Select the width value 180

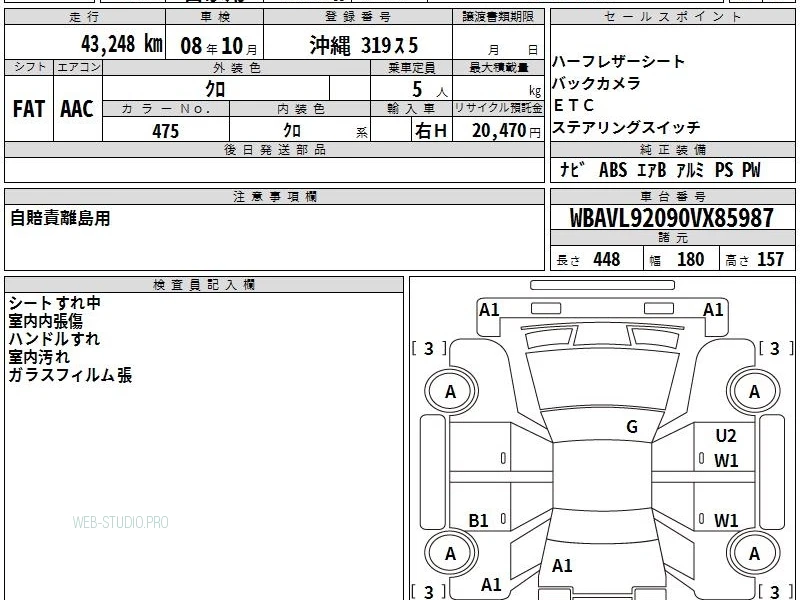tap(690, 259)
